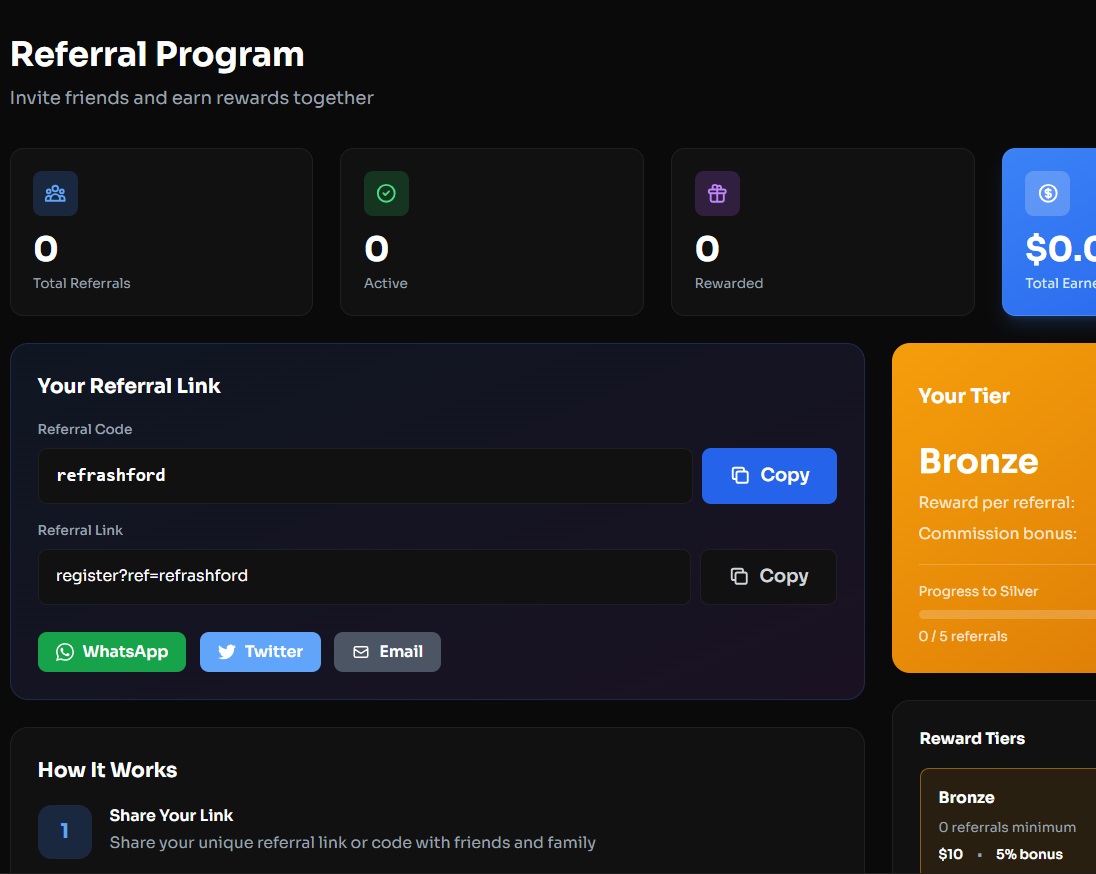This screenshot has width=1096, height=874.
Task: Select the refrashford referral code input field
Action: (x=364, y=475)
